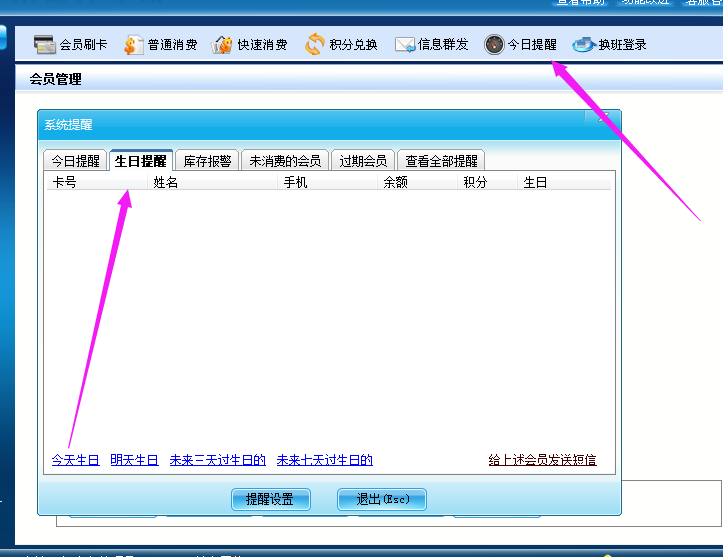This screenshot has height=557, width=723.
Task: Click the 信息群发 envelope icon
Action: 405,45
